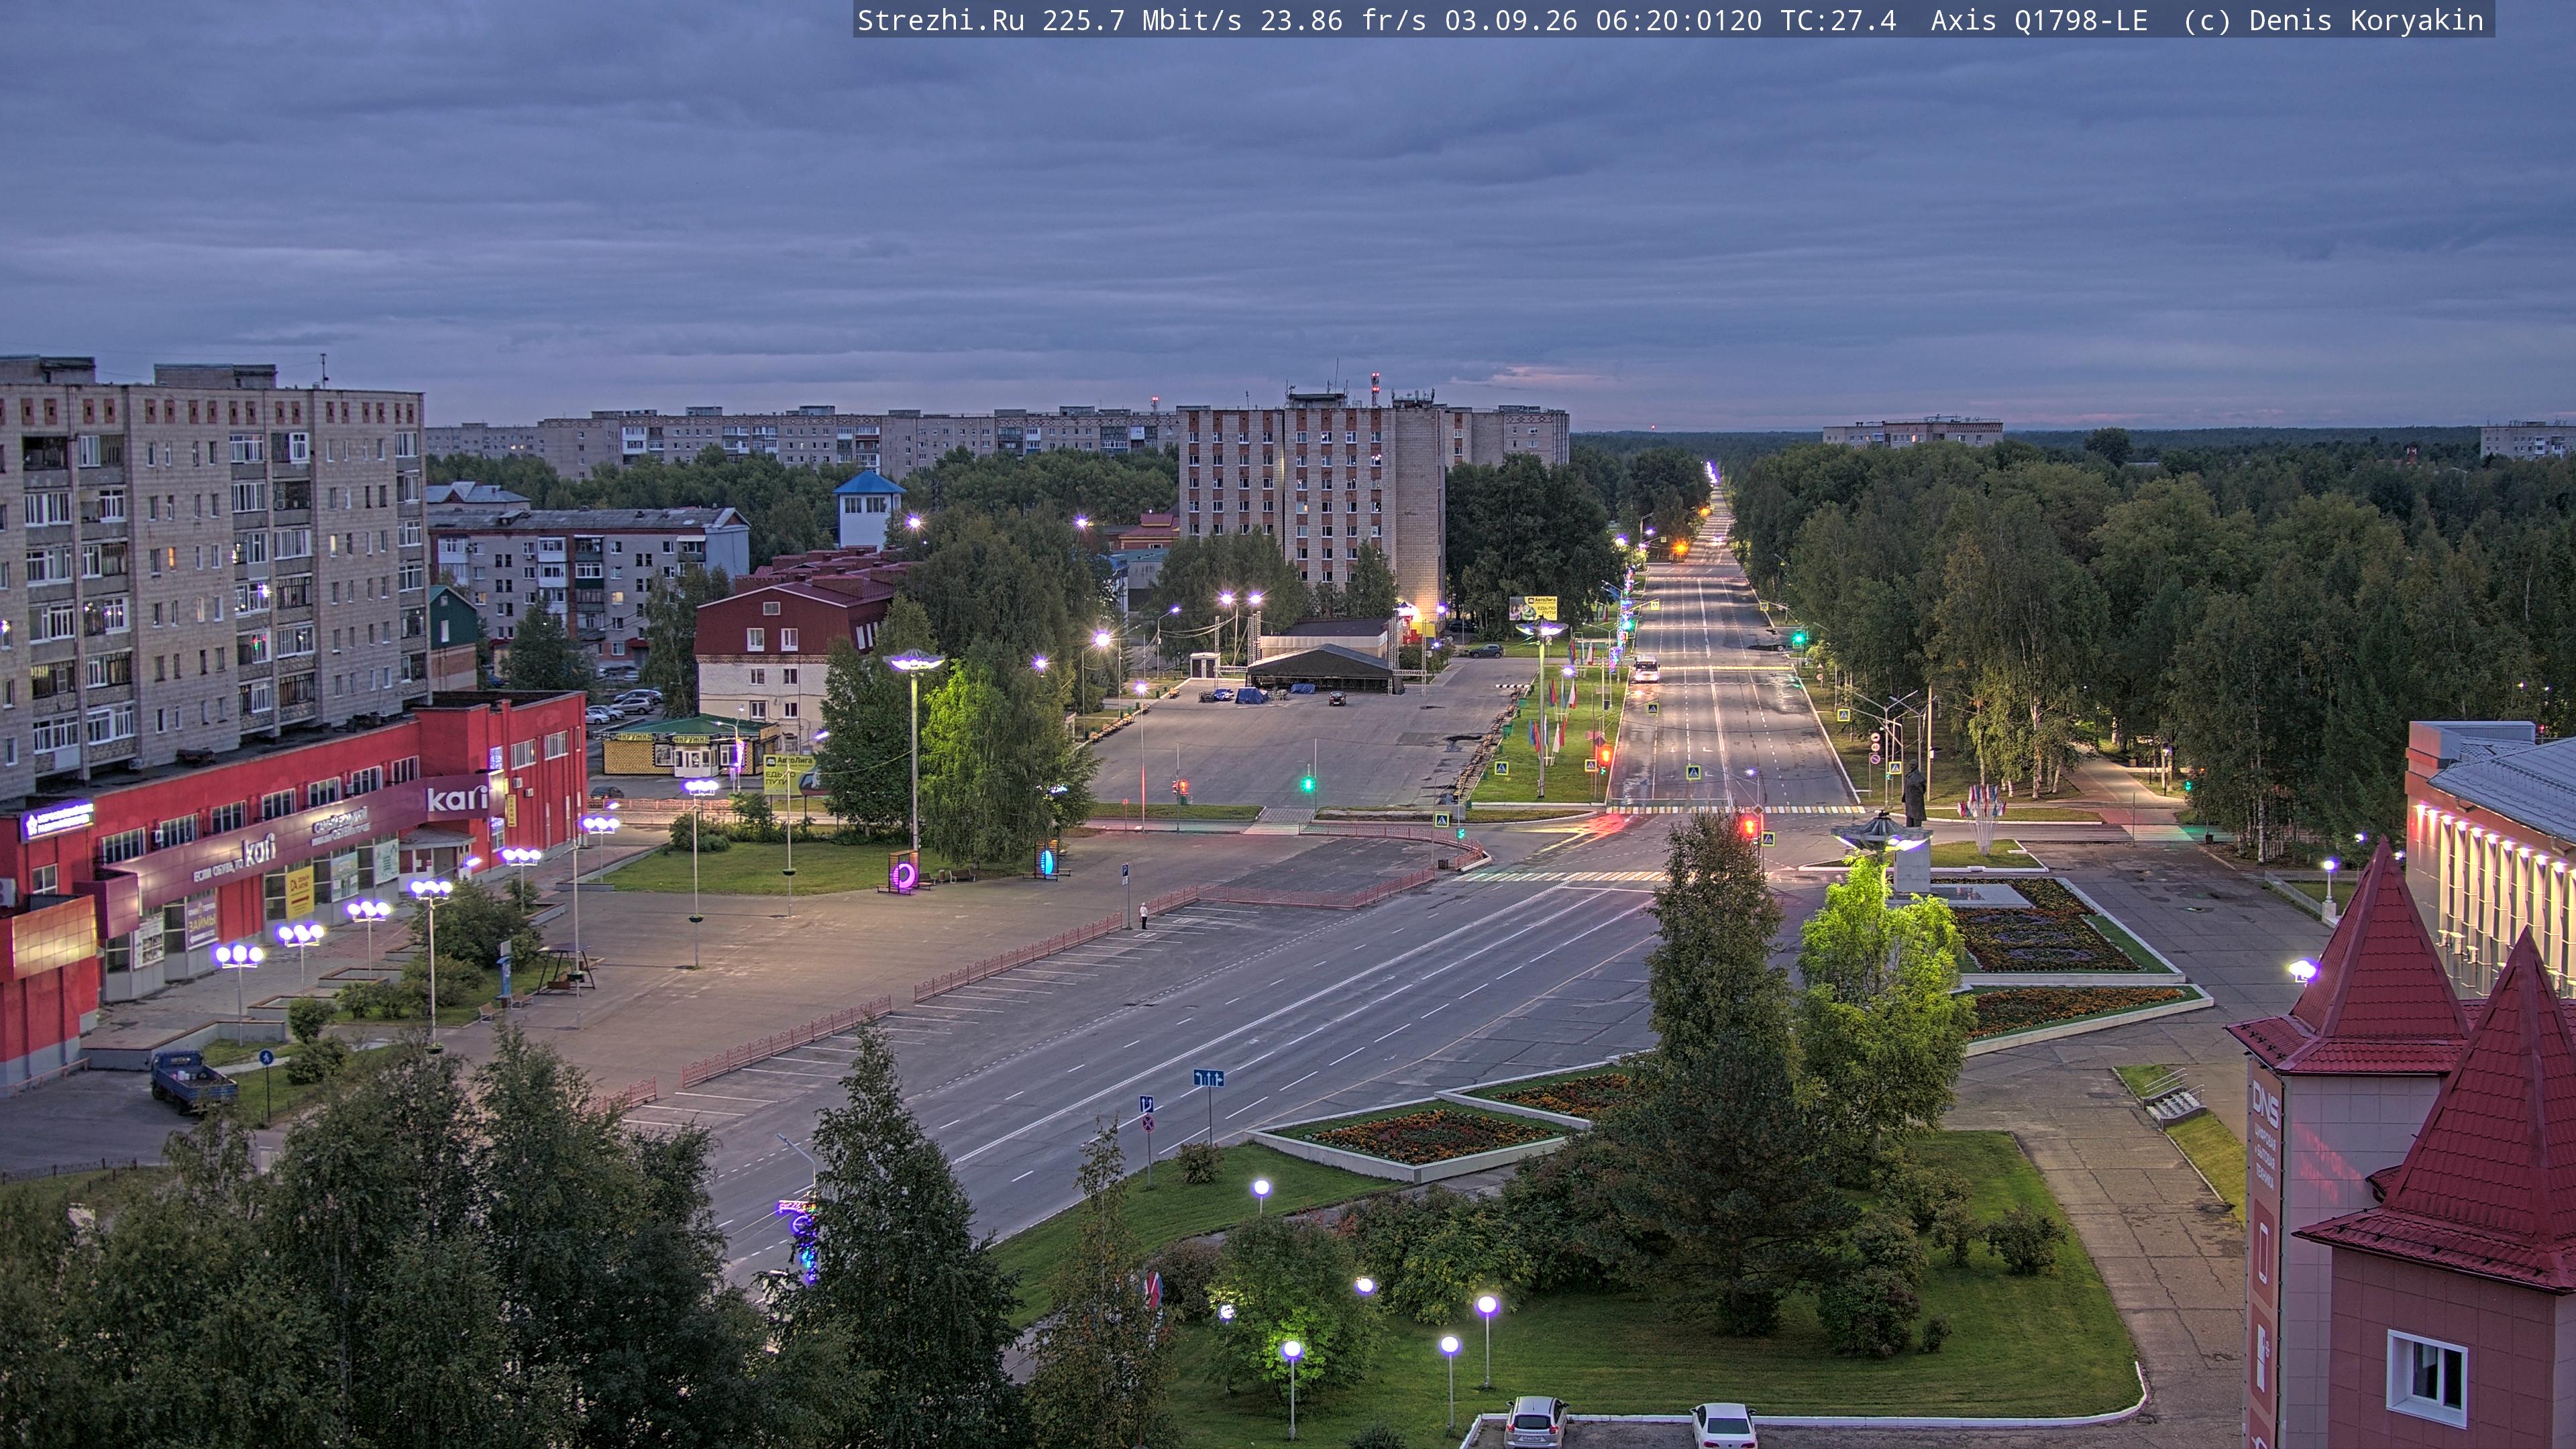Click the Denis Koryakin copyright text

(2365, 20)
